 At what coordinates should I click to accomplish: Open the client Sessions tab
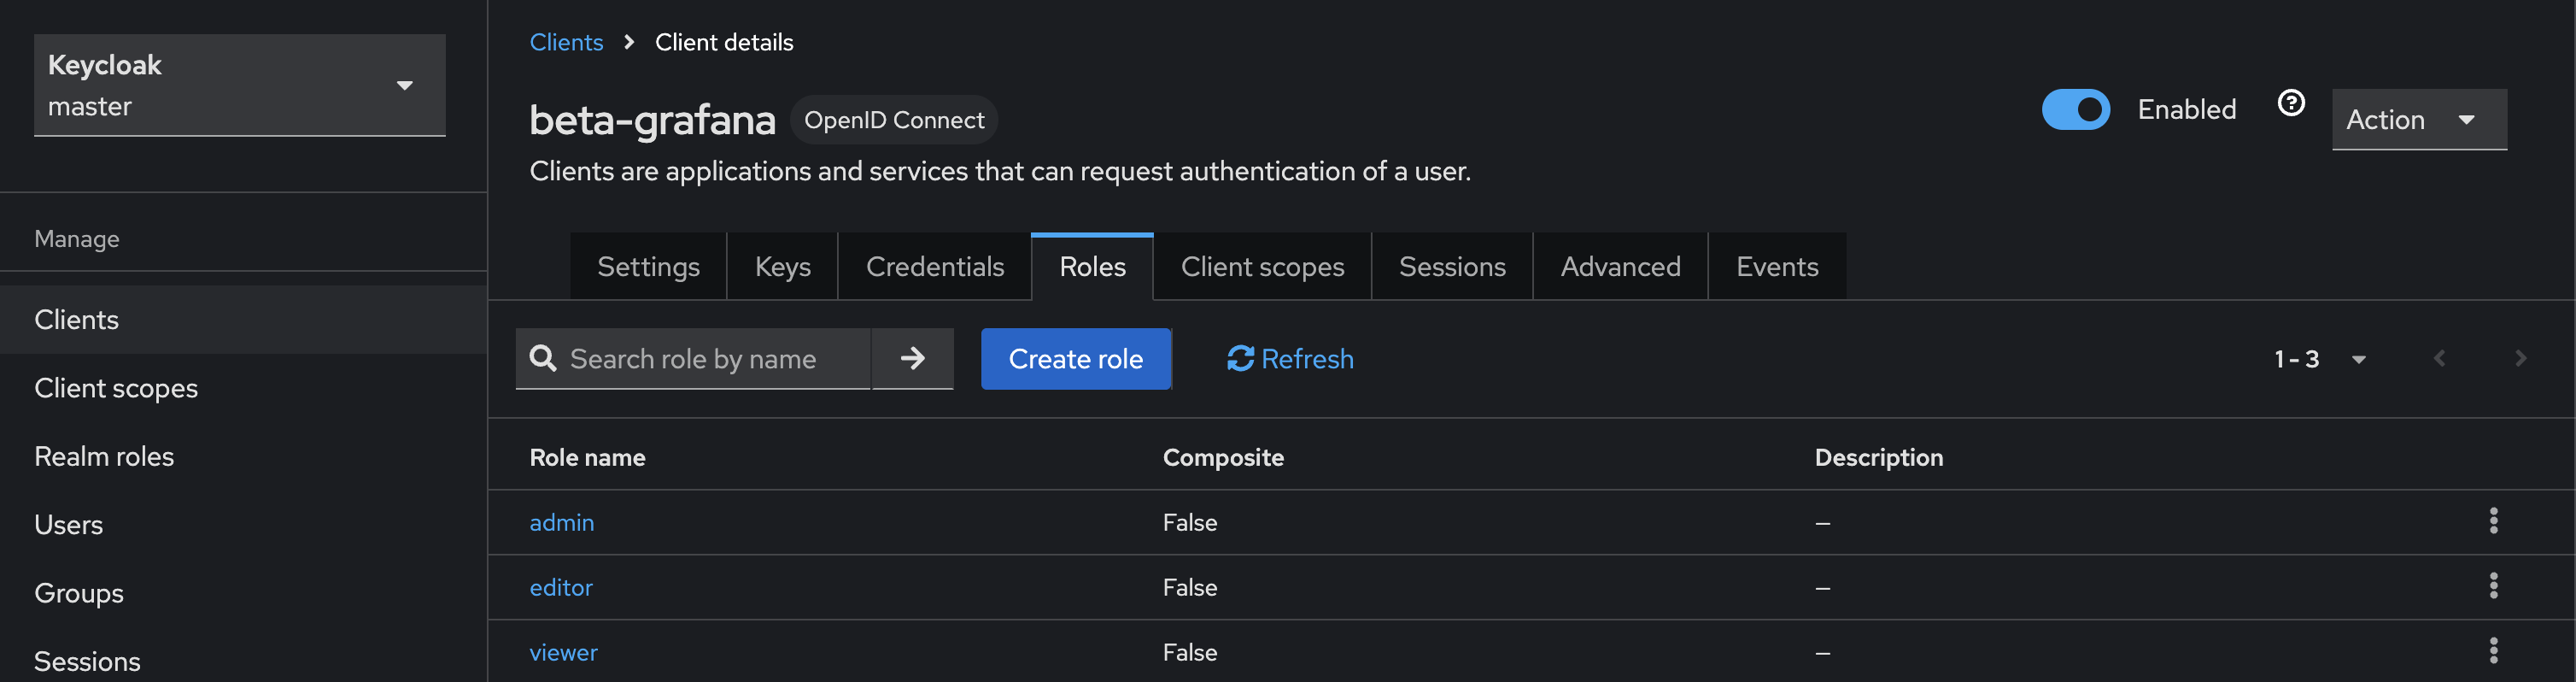pos(1452,267)
